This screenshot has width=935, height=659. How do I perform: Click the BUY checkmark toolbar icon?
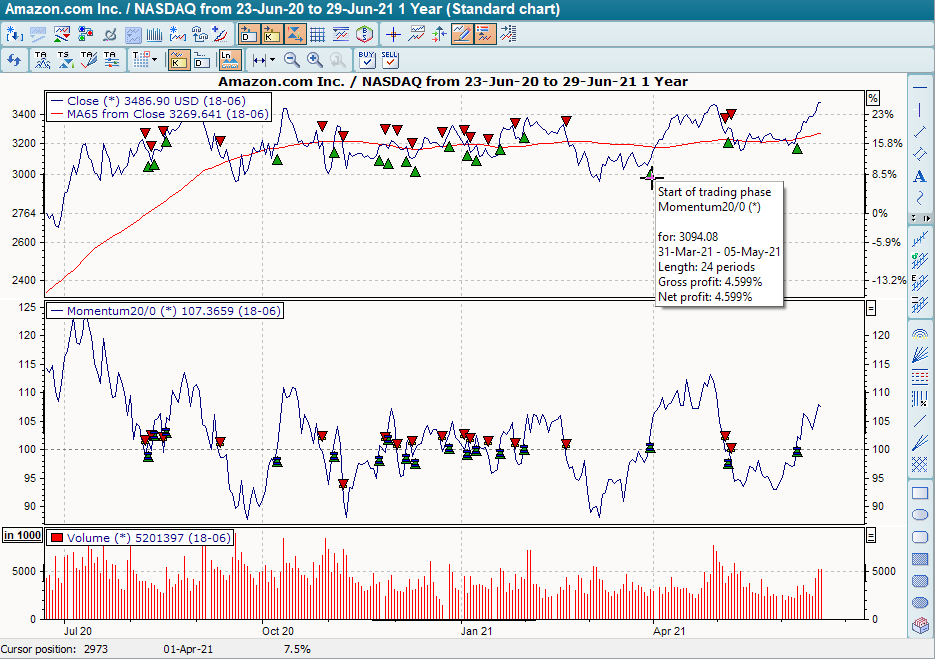(x=366, y=60)
